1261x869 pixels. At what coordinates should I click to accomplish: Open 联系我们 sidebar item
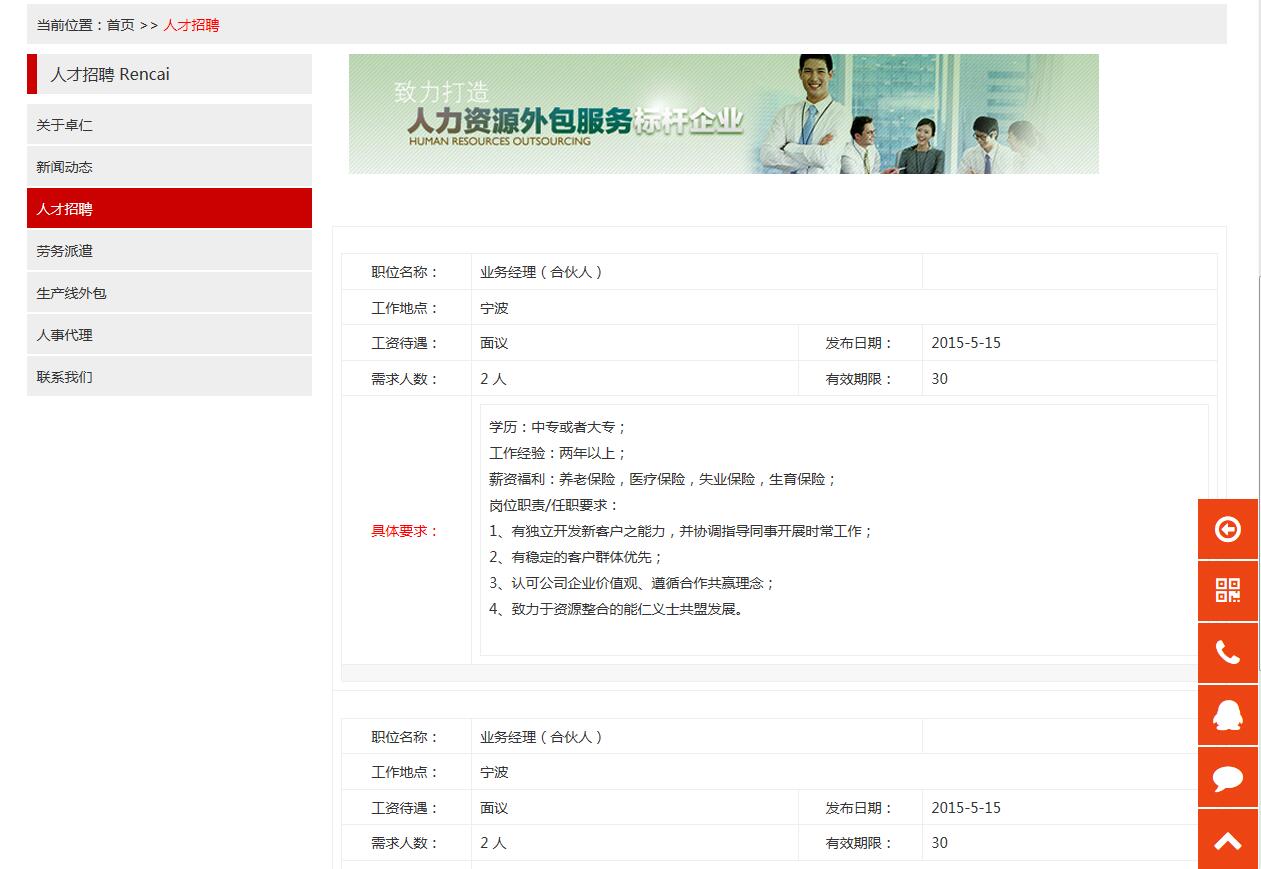coord(169,377)
